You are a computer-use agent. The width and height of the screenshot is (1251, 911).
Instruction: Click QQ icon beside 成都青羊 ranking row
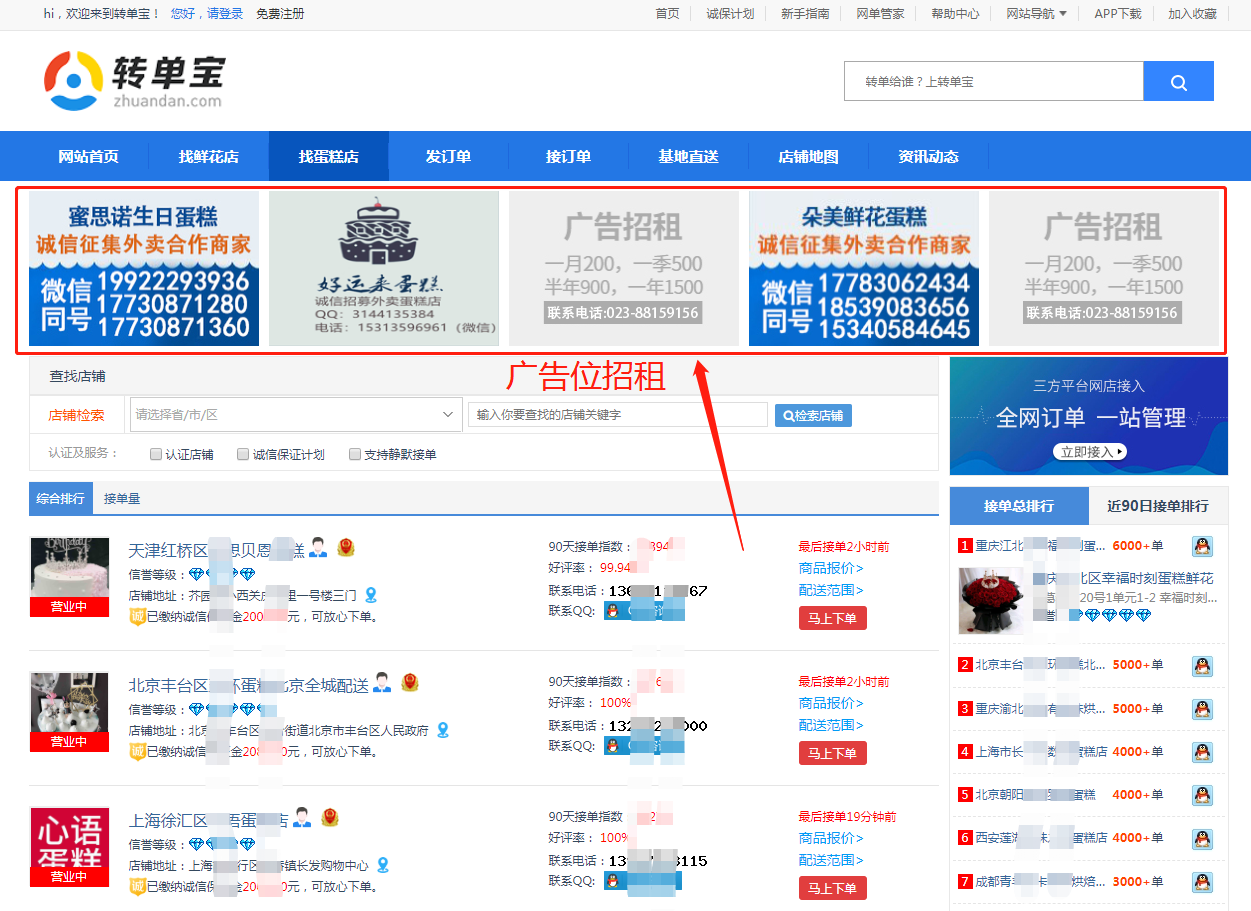[x=1202, y=882]
